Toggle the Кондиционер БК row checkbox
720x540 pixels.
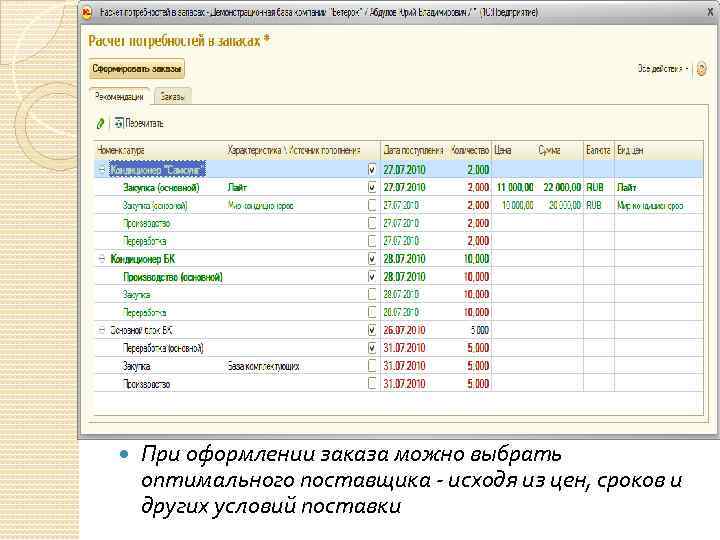[x=372, y=259]
